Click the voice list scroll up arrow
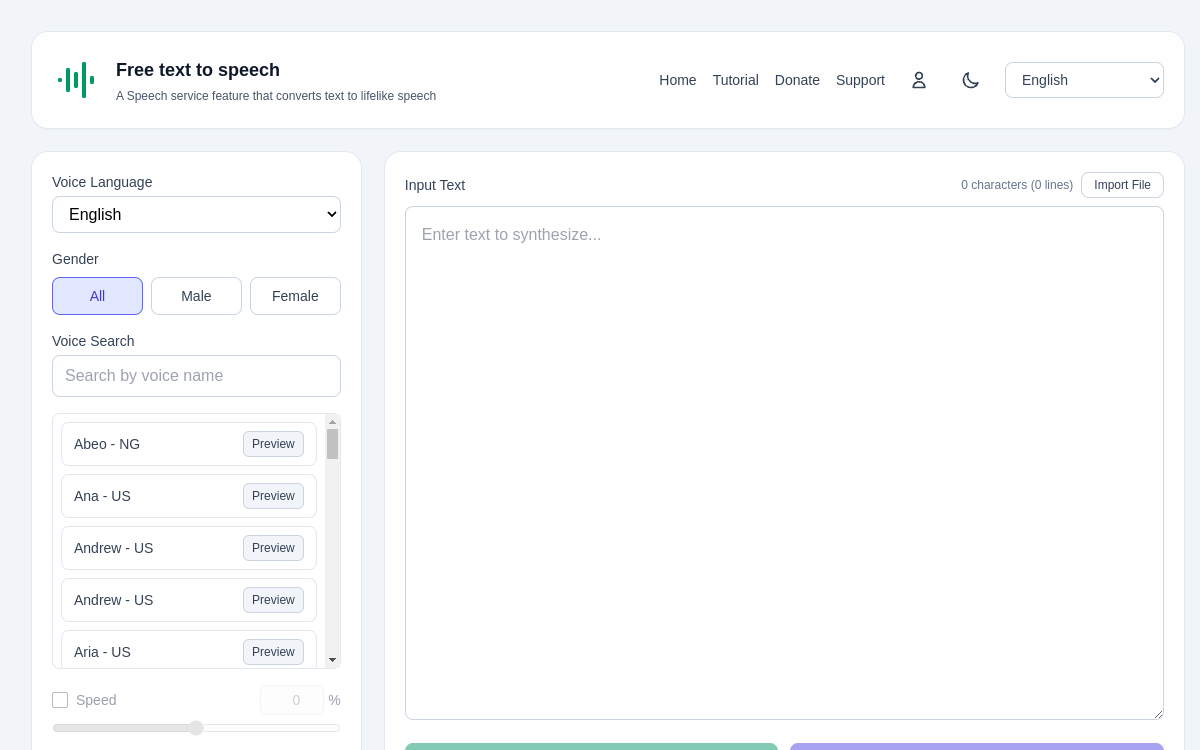The width and height of the screenshot is (1200, 750). (x=333, y=422)
